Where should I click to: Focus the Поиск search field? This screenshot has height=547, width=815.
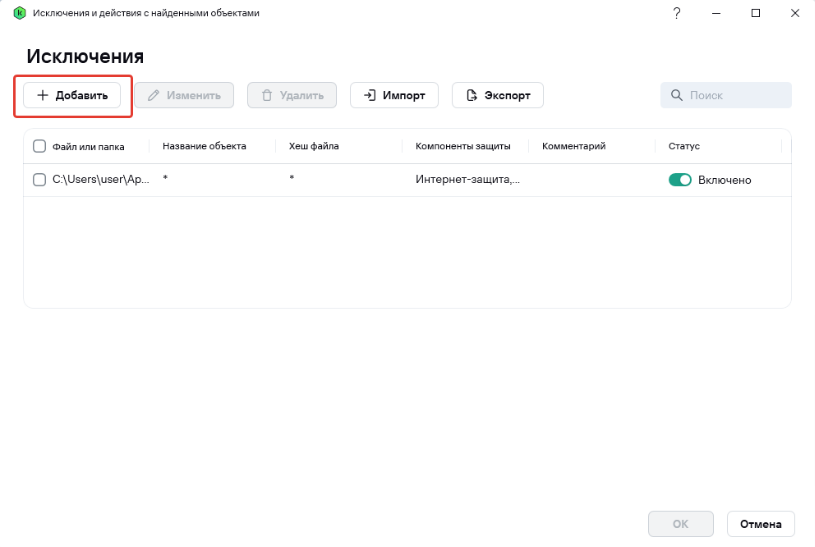click(x=726, y=95)
